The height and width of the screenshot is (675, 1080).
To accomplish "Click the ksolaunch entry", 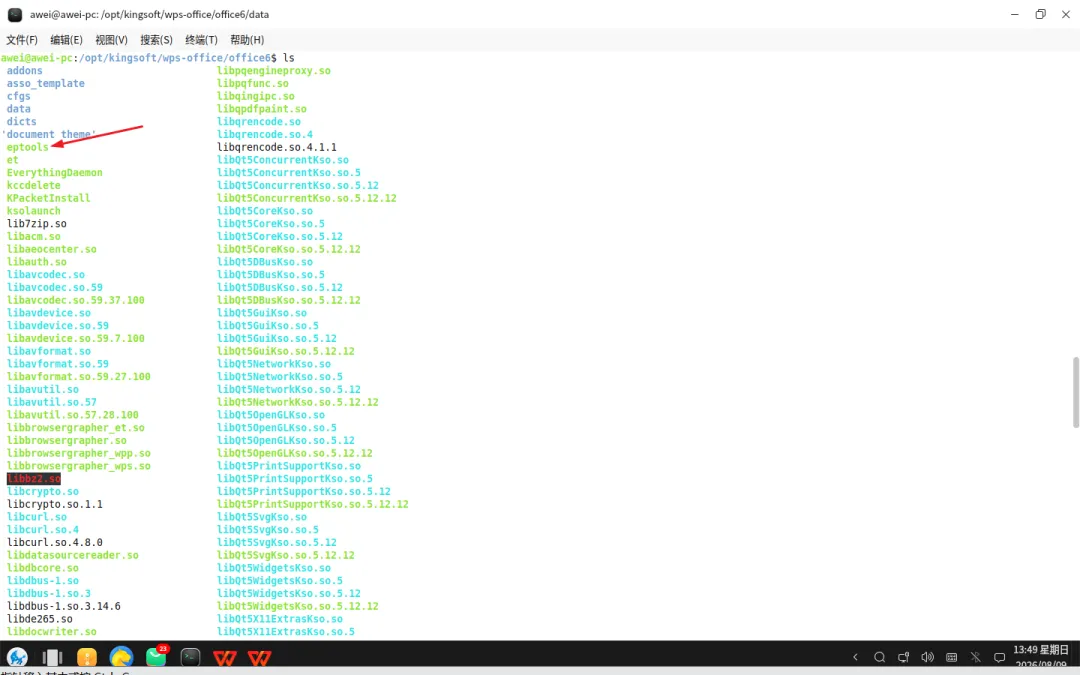I will pyautogui.click(x=34, y=211).
